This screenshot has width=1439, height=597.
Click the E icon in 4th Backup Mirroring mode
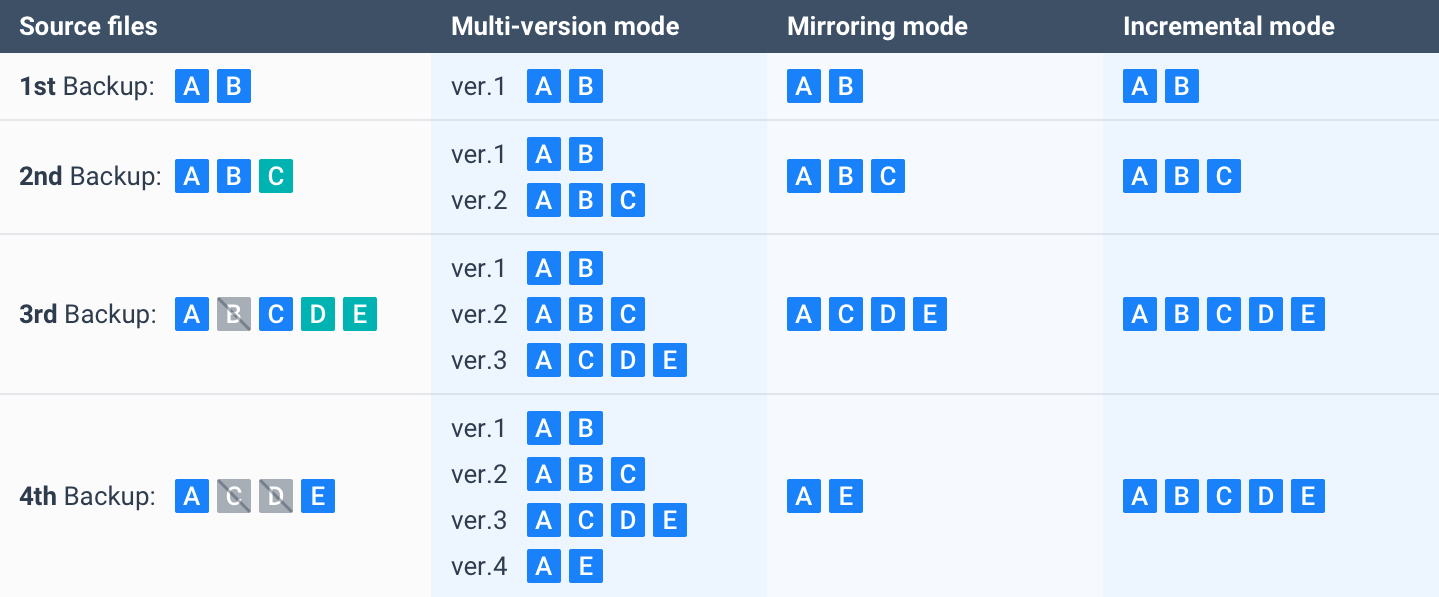tap(845, 496)
